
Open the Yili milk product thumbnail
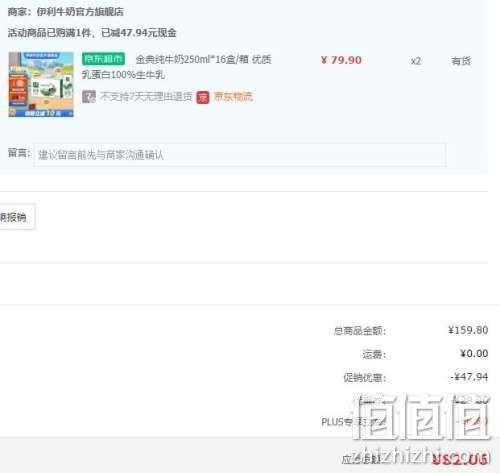[x=41, y=84]
